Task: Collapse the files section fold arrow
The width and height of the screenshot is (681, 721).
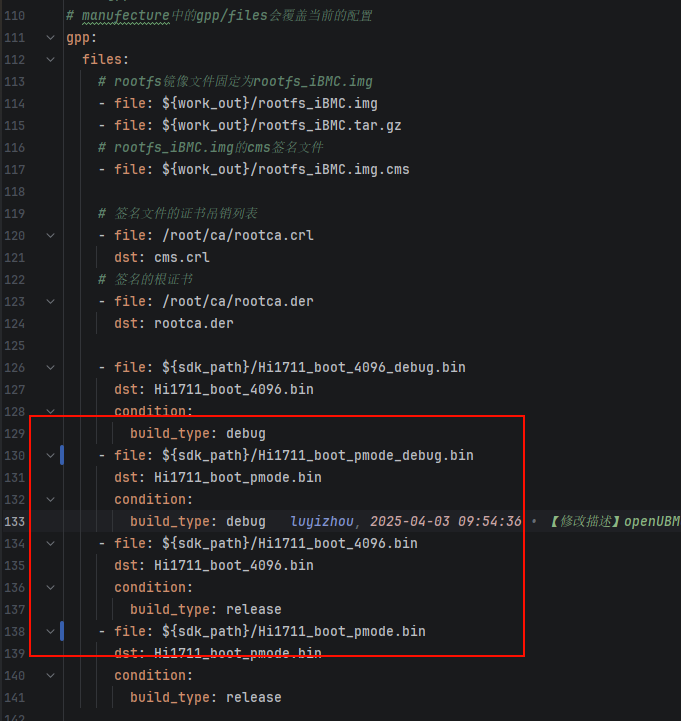Action: point(50,60)
